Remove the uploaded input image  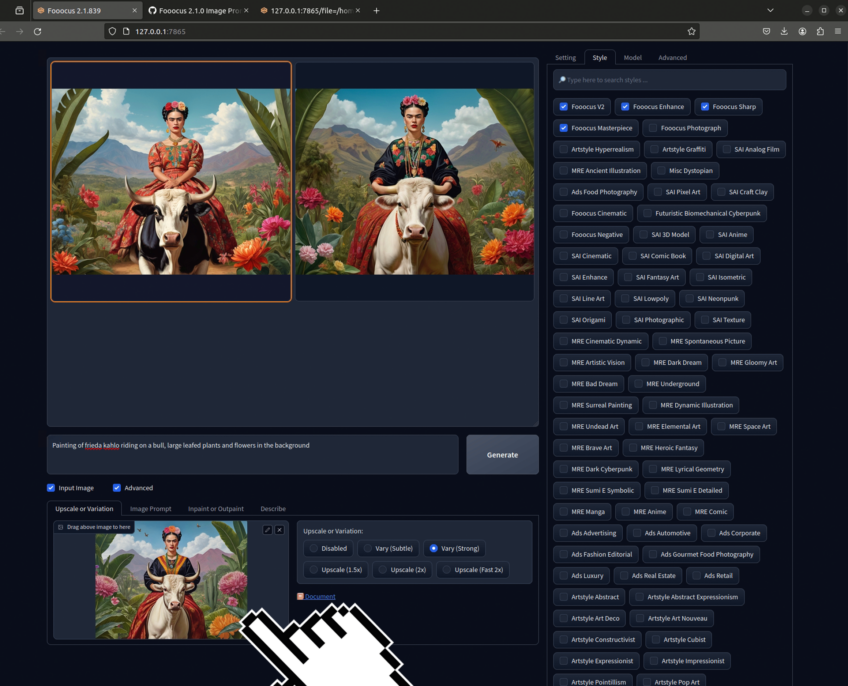[x=280, y=530]
